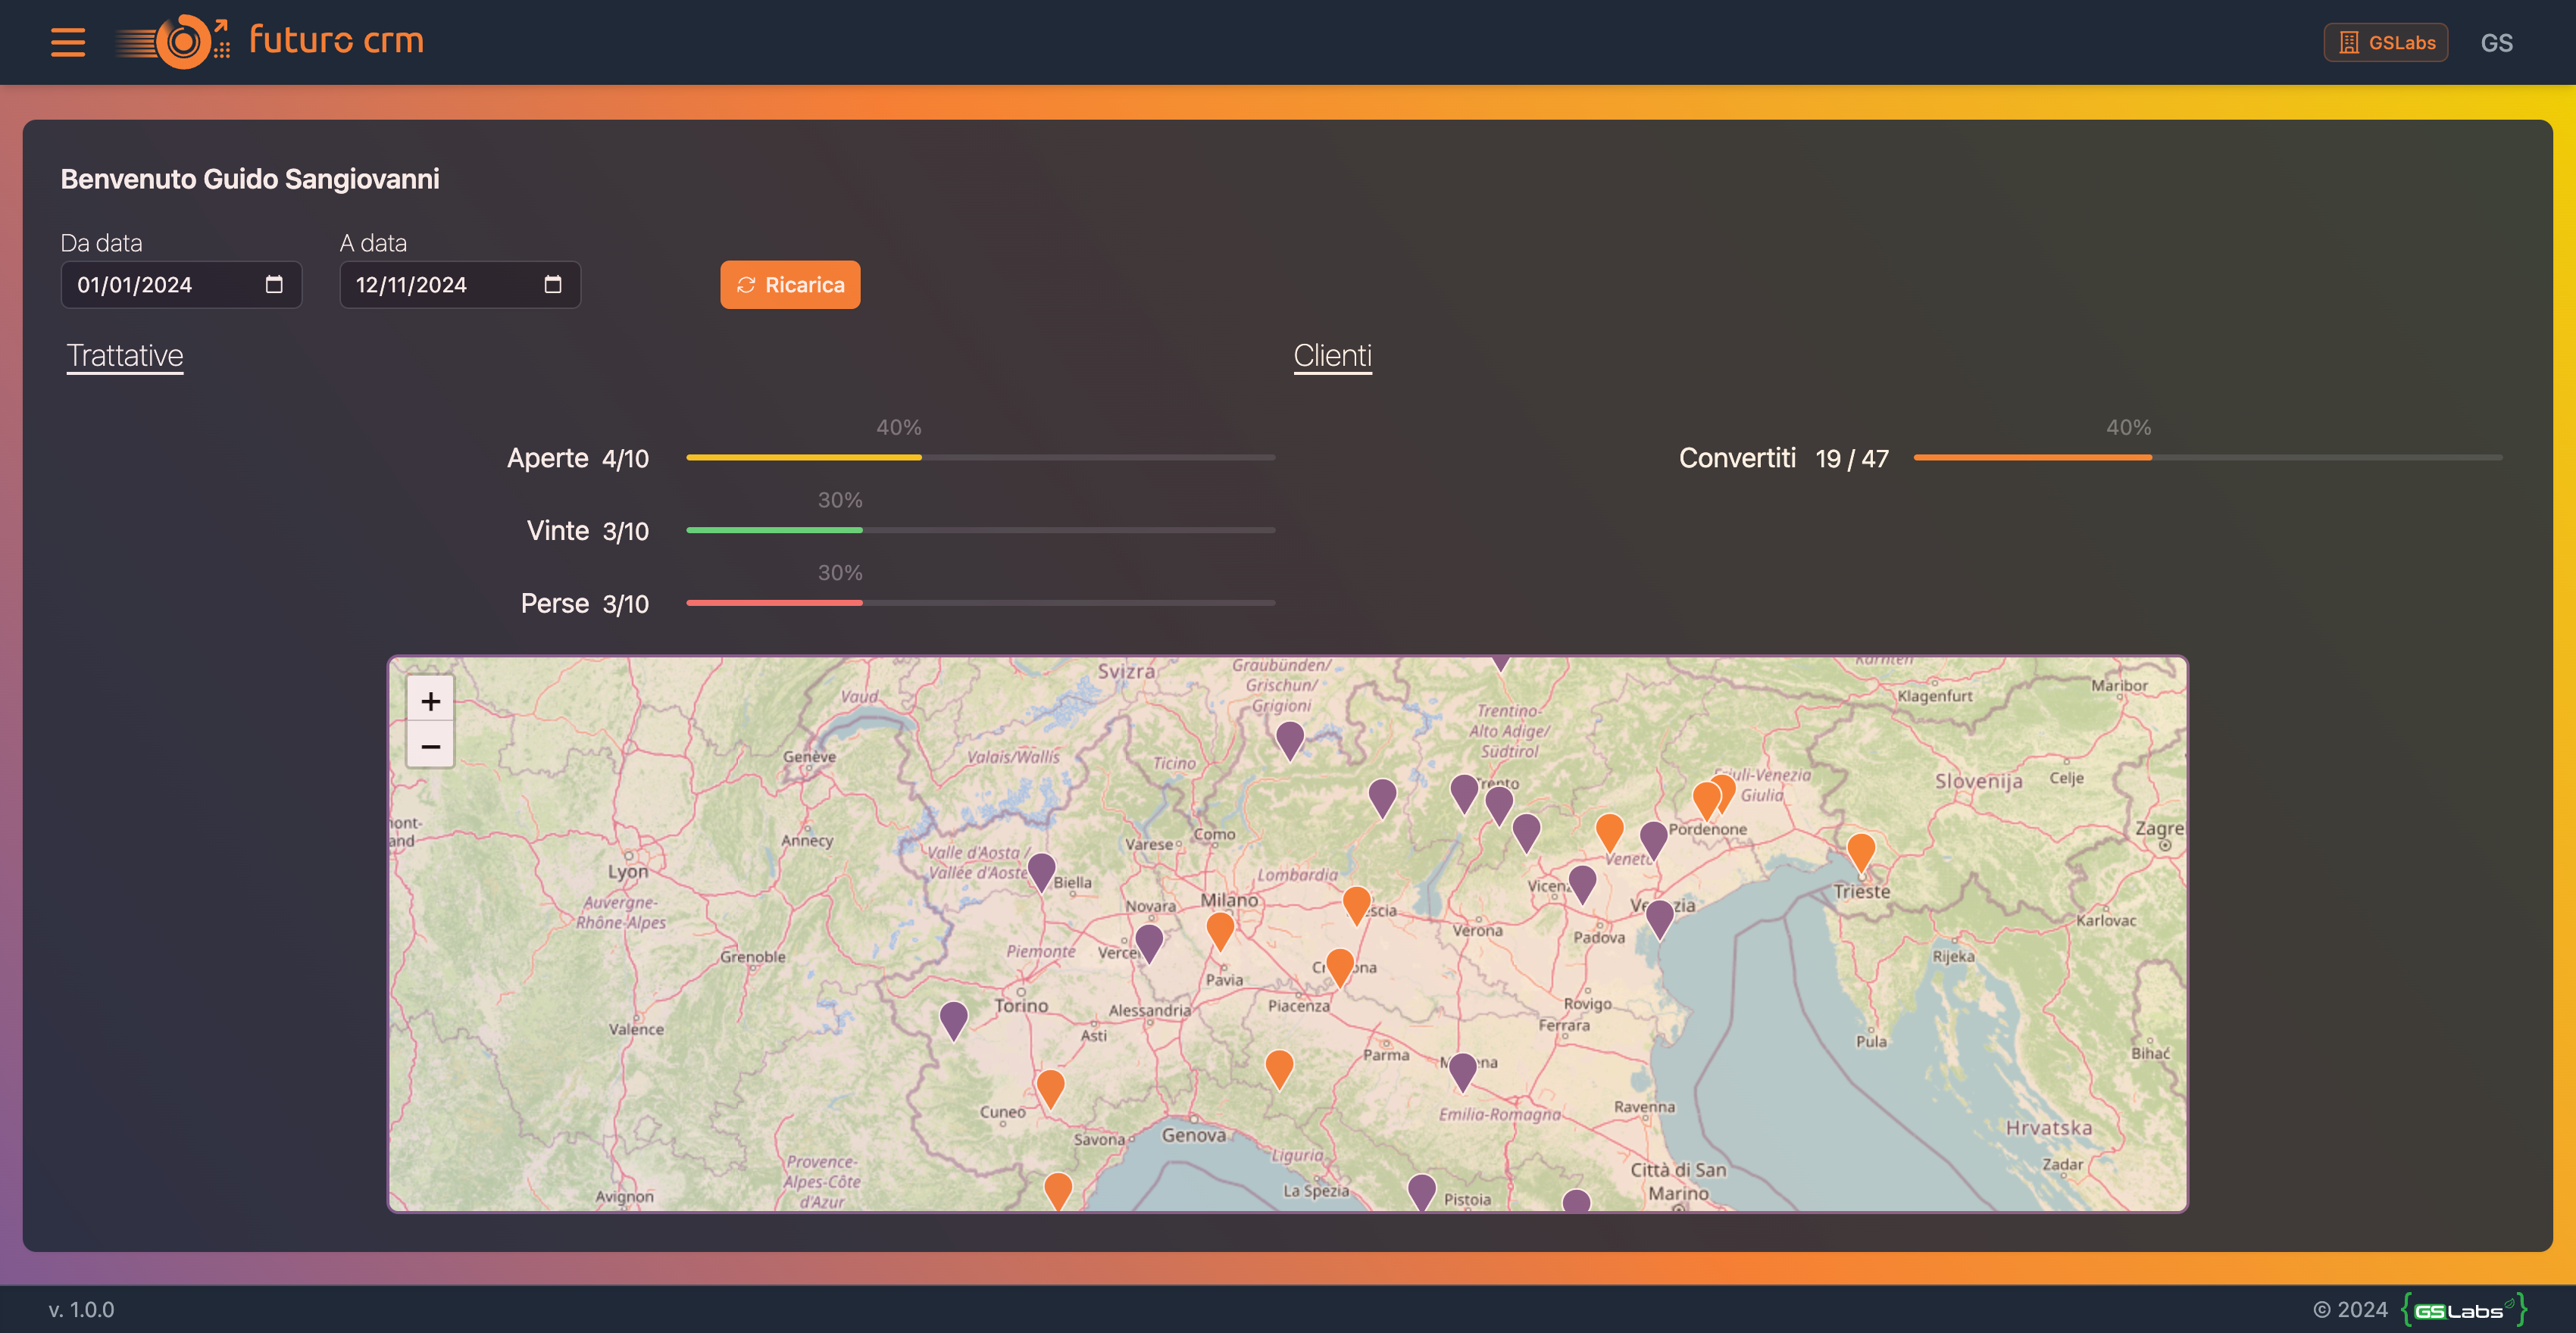Select the orange marker at Trieste
This screenshot has width=2576, height=1333.
tap(1861, 854)
